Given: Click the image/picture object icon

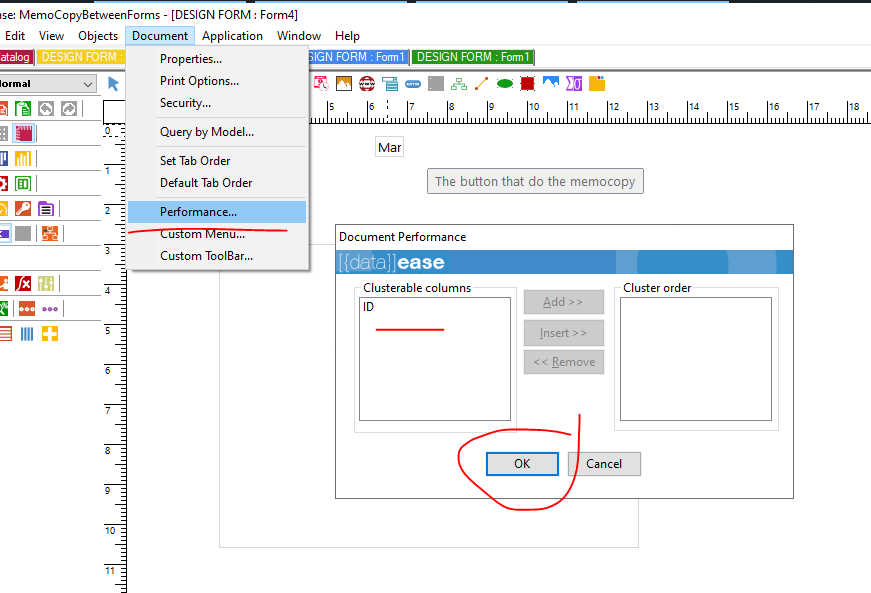Looking at the screenshot, I should pyautogui.click(x=345, y=84).
